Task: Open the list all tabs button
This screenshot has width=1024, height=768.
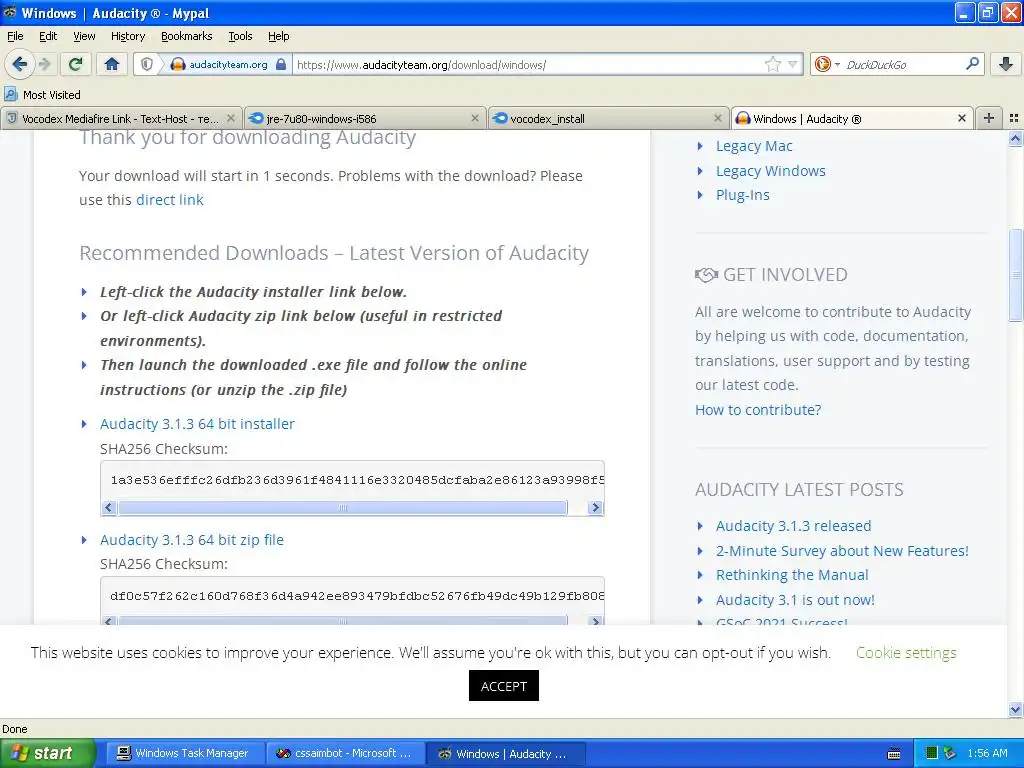Action: coord(1014,118)
